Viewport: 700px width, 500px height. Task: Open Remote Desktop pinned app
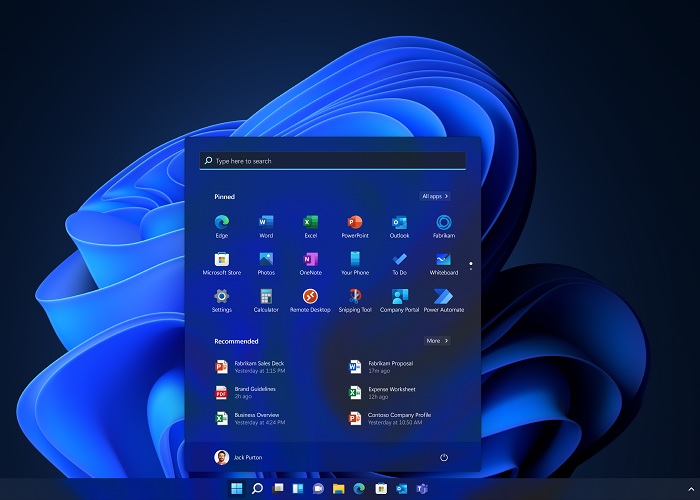pos(310,301)
